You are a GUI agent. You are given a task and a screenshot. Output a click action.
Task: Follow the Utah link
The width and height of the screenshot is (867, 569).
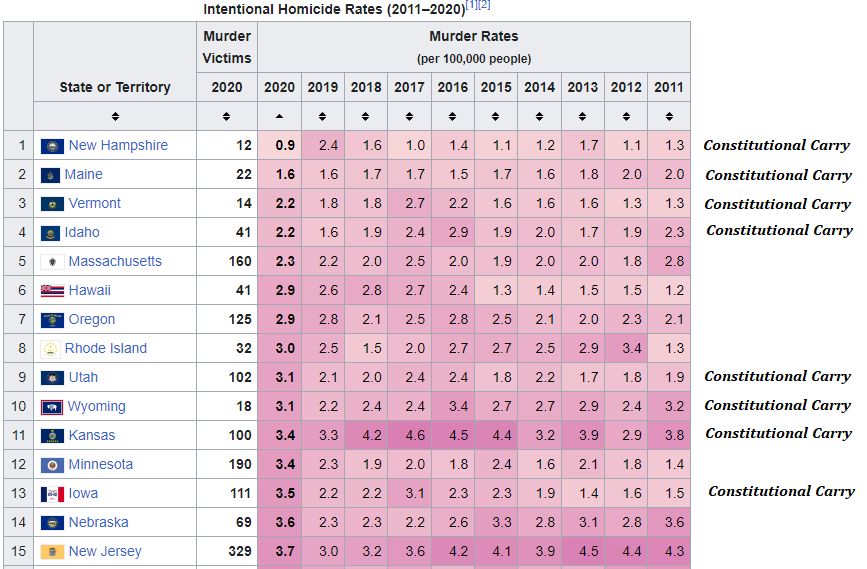[x=83, y=377]
